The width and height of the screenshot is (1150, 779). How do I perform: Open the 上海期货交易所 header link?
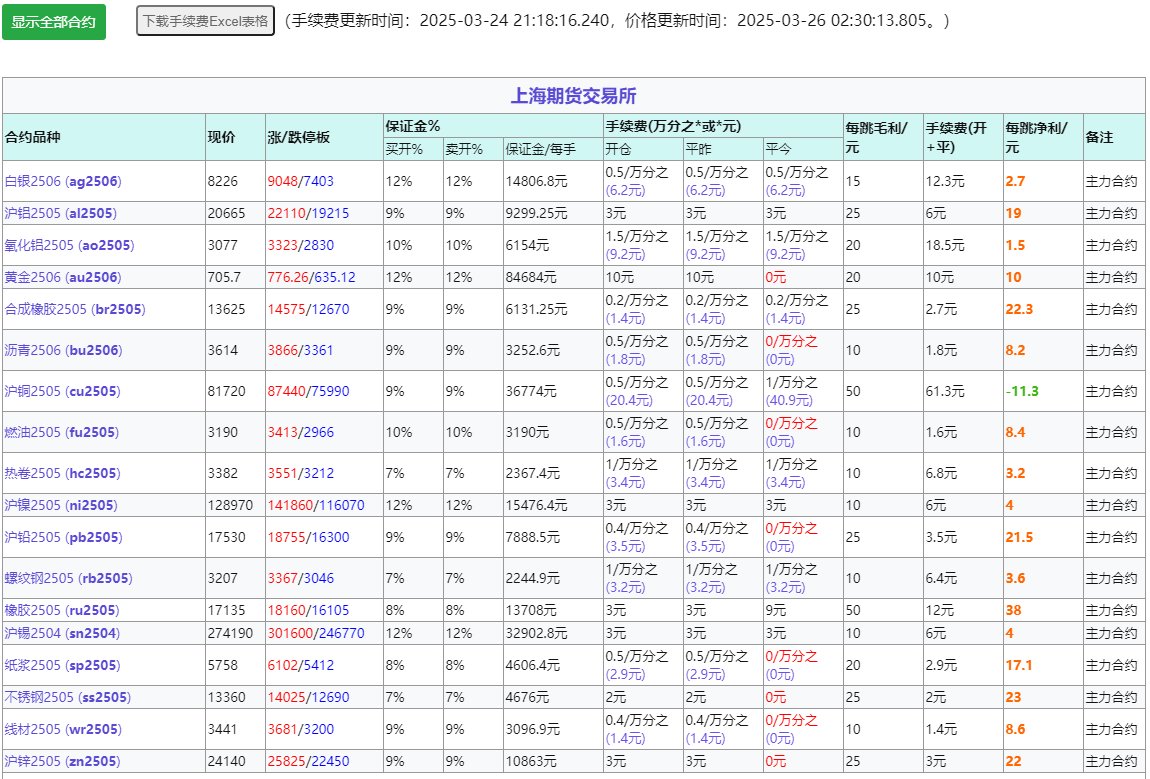(x=574, y=96)
